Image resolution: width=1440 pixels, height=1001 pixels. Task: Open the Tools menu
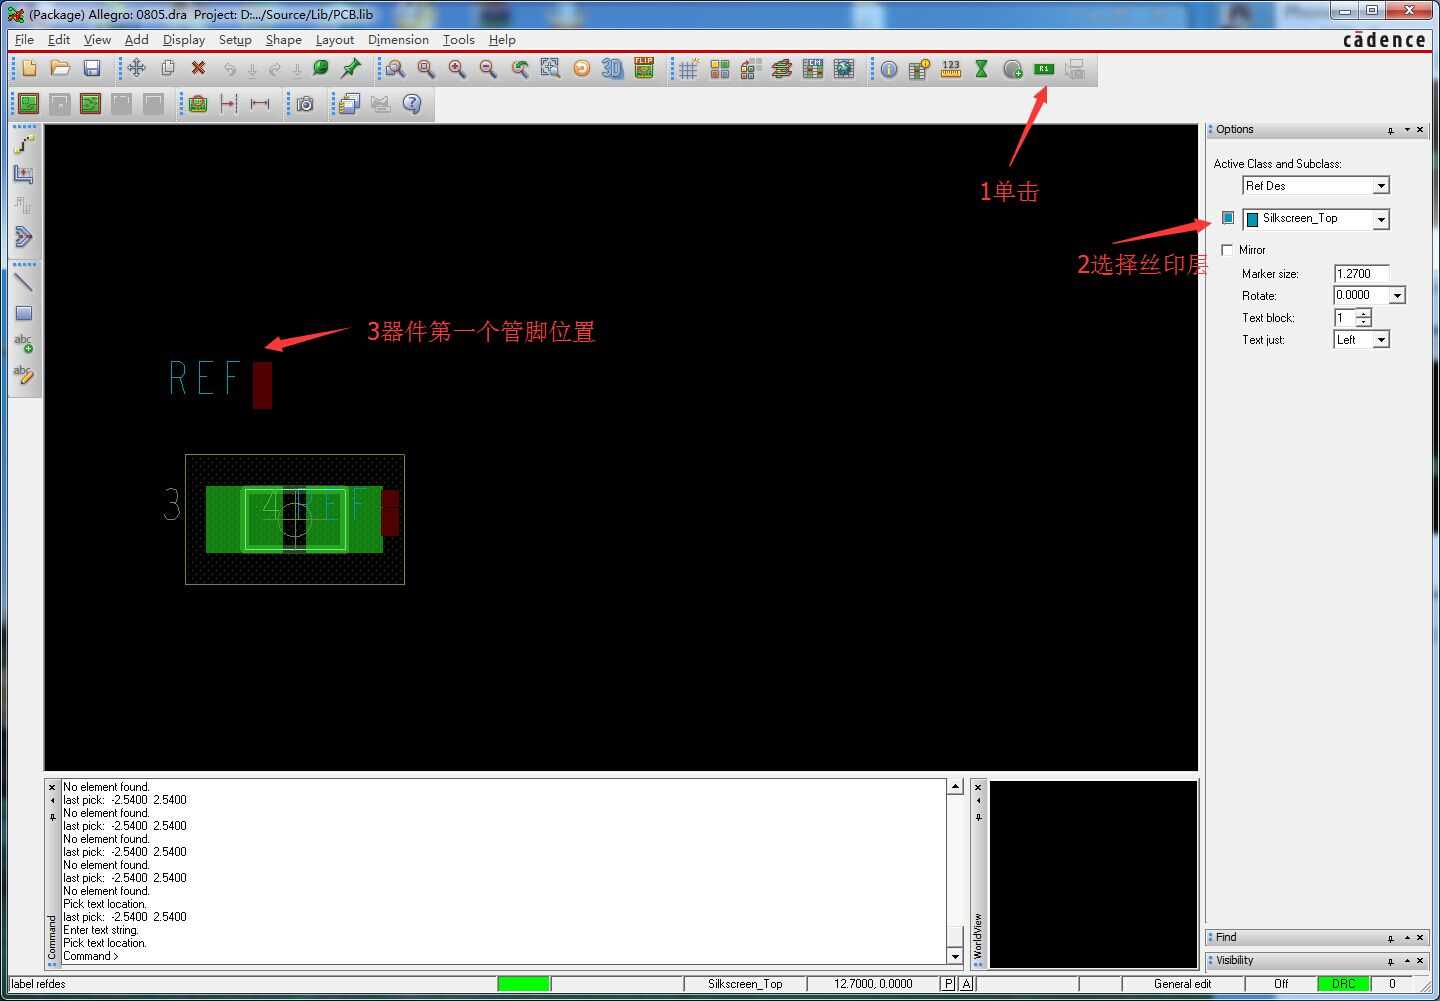click(x=458, y=40)
